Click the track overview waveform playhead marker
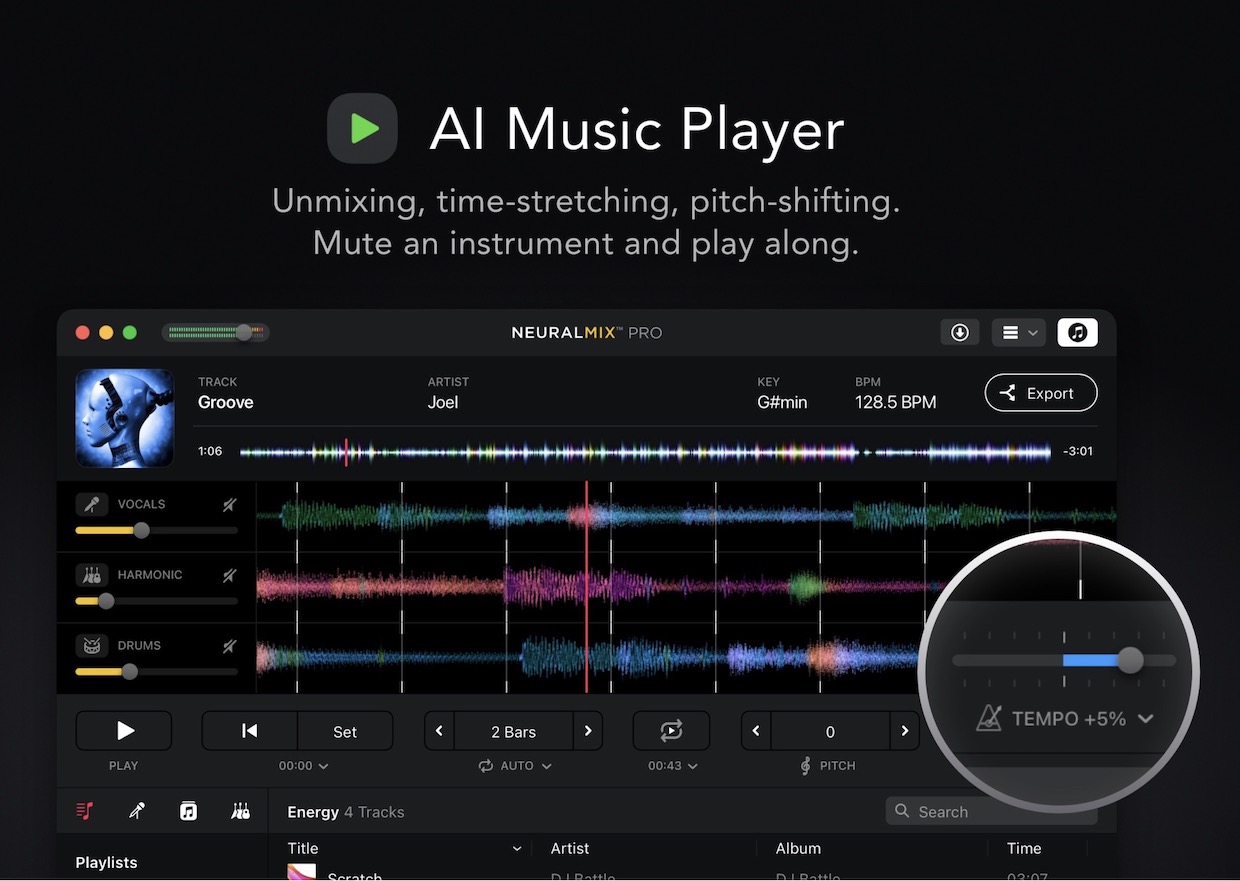 [346, 452]
